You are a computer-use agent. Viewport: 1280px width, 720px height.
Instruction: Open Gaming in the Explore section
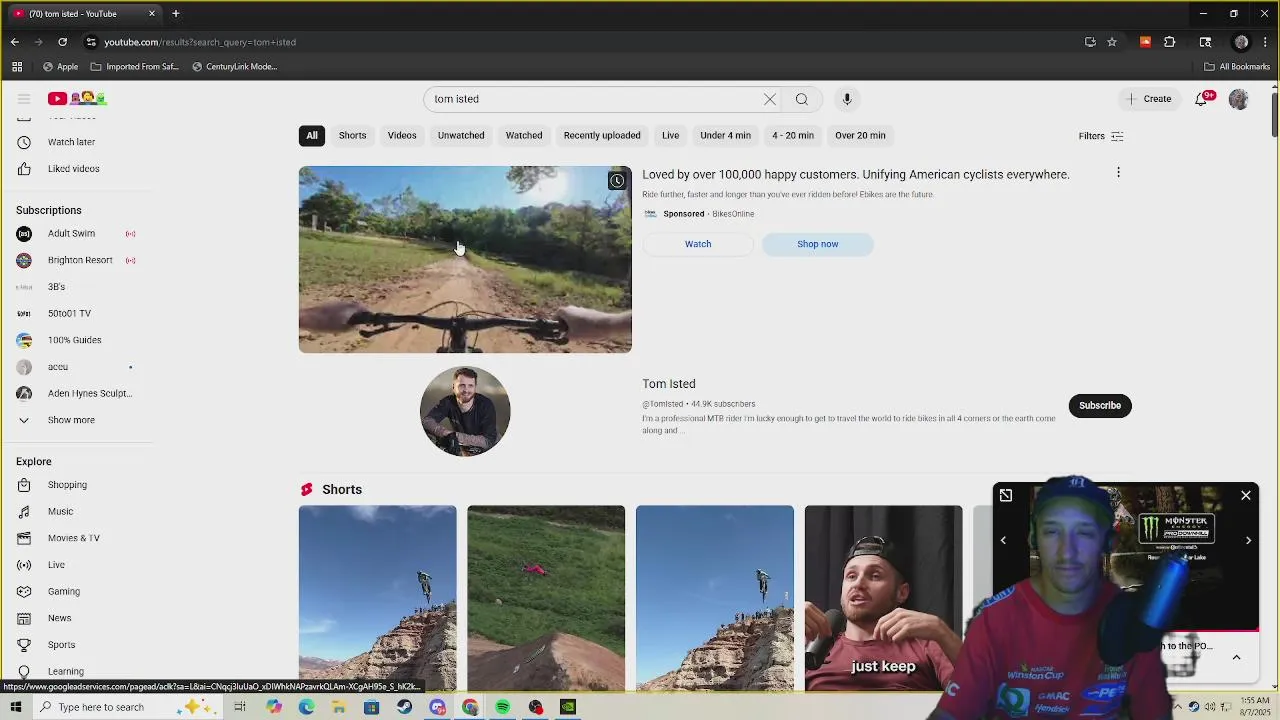63,591
